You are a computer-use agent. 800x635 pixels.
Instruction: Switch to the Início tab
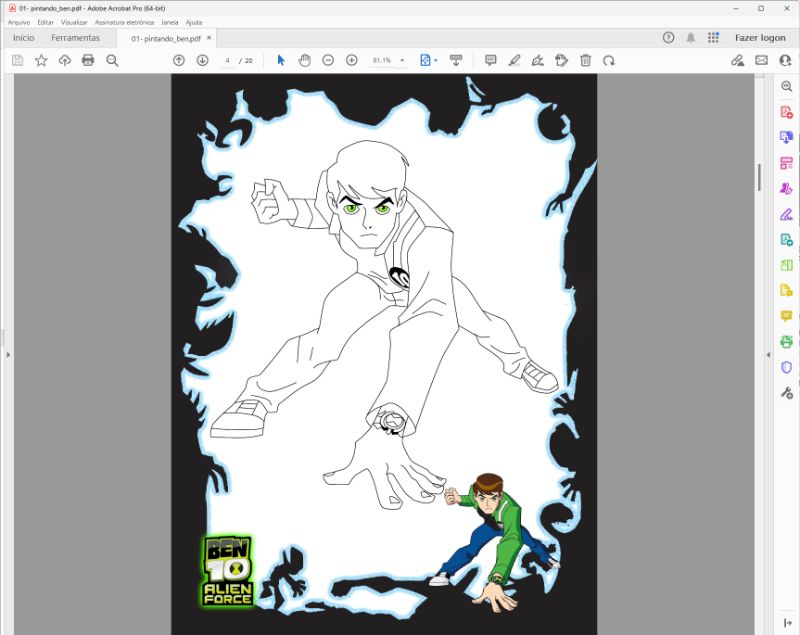(23, 38)
